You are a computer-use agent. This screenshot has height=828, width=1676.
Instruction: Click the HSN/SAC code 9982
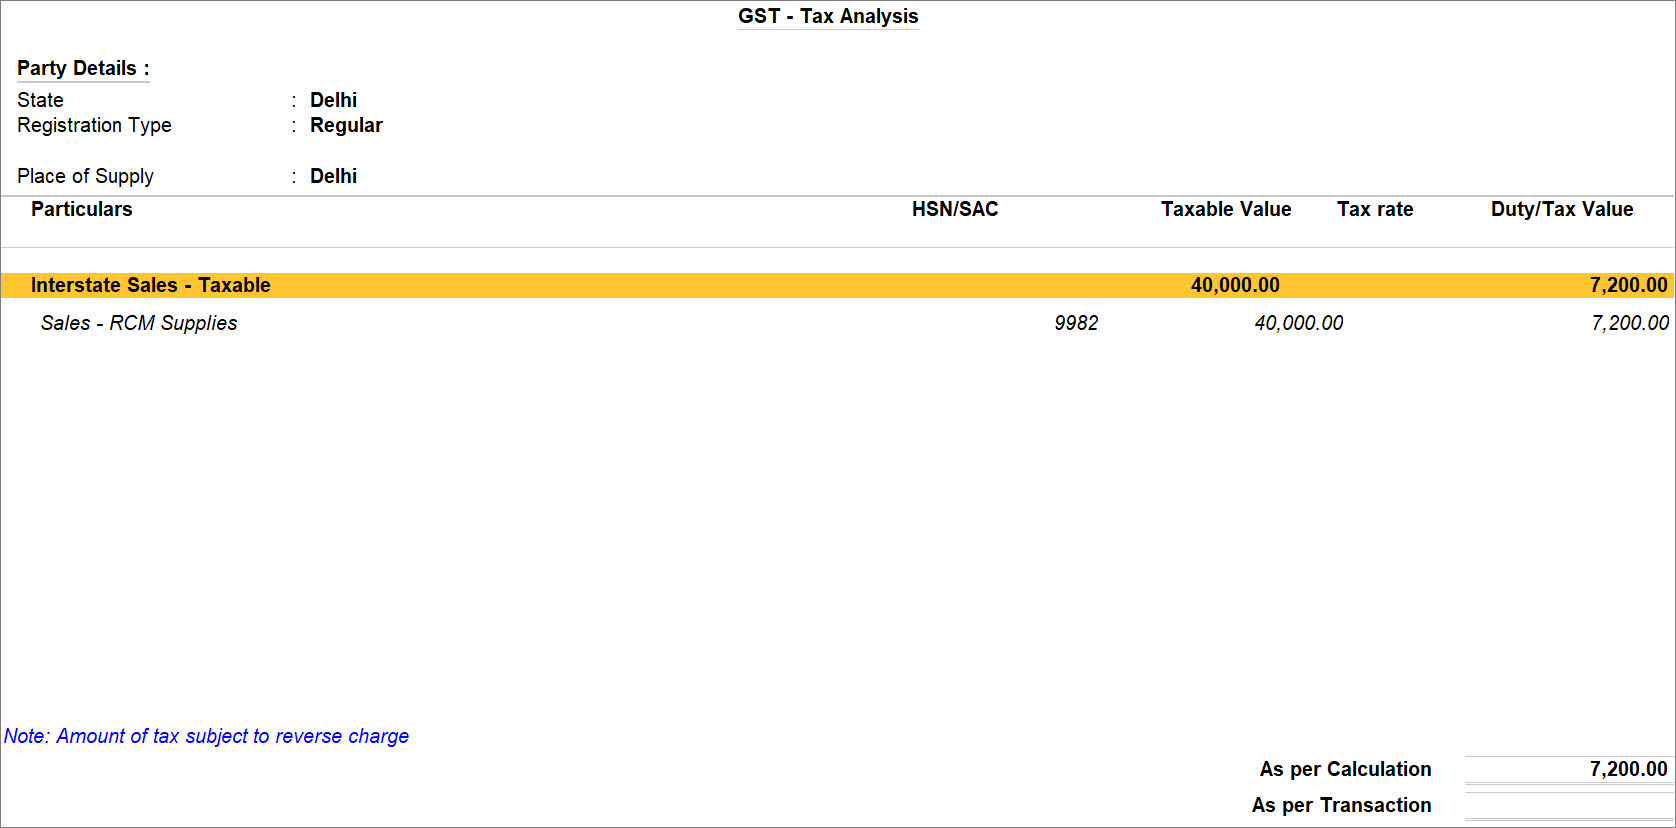1076,323
